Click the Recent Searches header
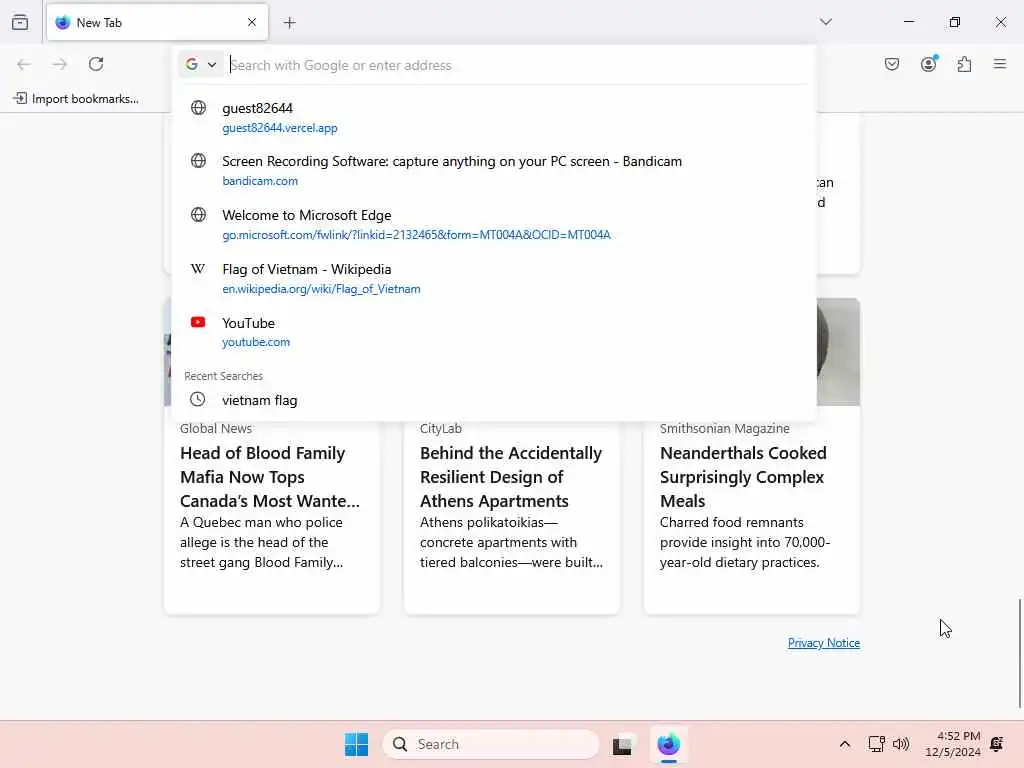This screenshot has width=1024, height=768. click(x=223, y=376)
